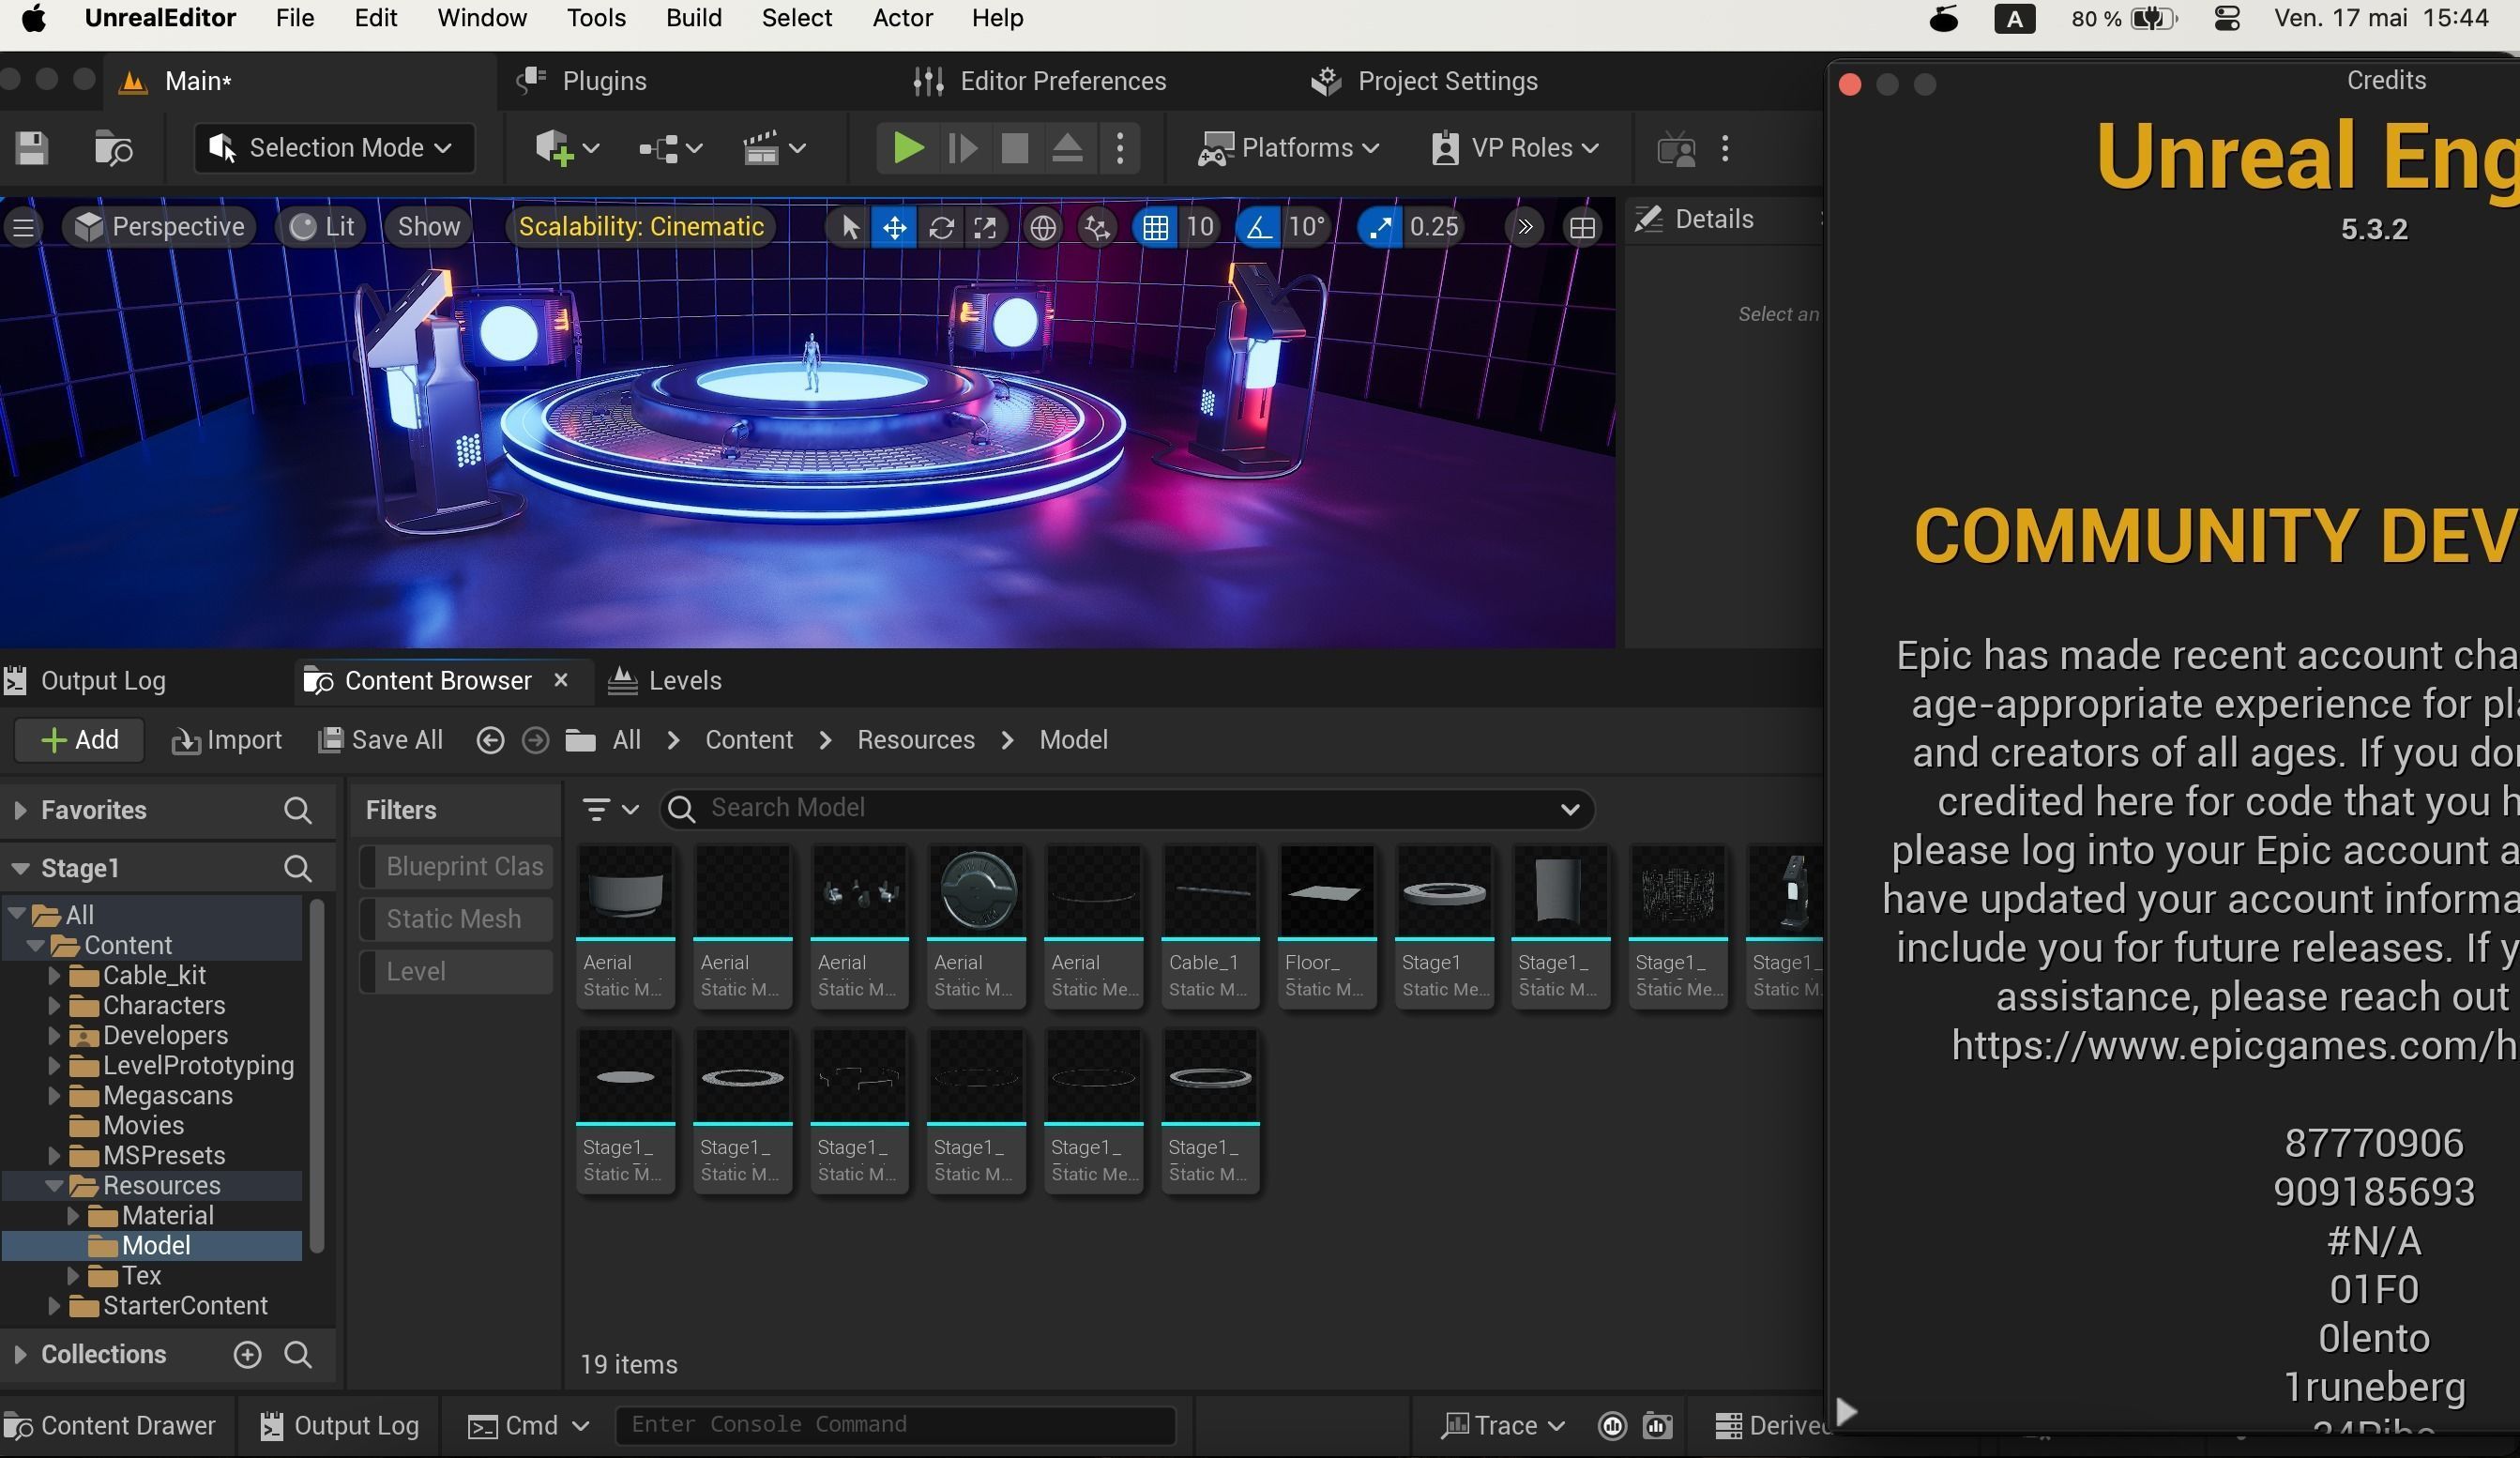Viewport: 2520px width, 1458px height.
Task: Toggle the Level filter
Action: point(456,971)
